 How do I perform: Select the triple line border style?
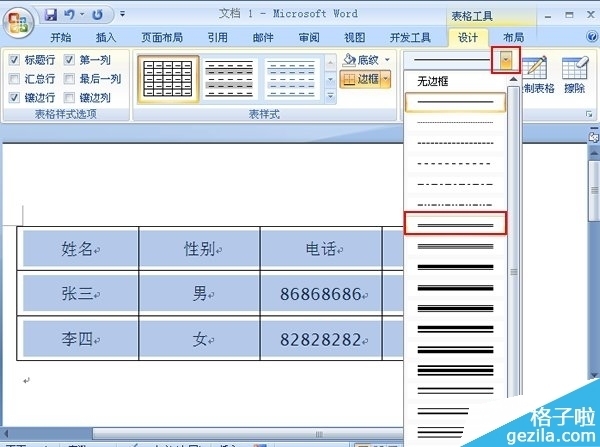[455, 246]
